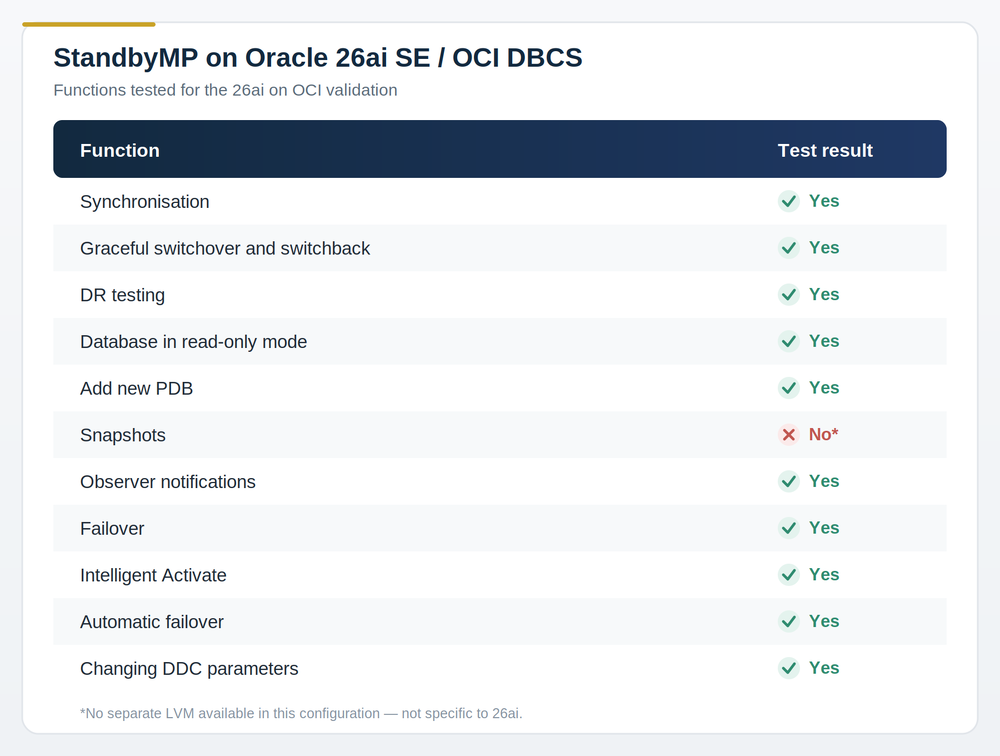The width and height of the screenshot is (1000, 756).
Task: Click 'Observer notifications' text
Action: coord(168,482)
